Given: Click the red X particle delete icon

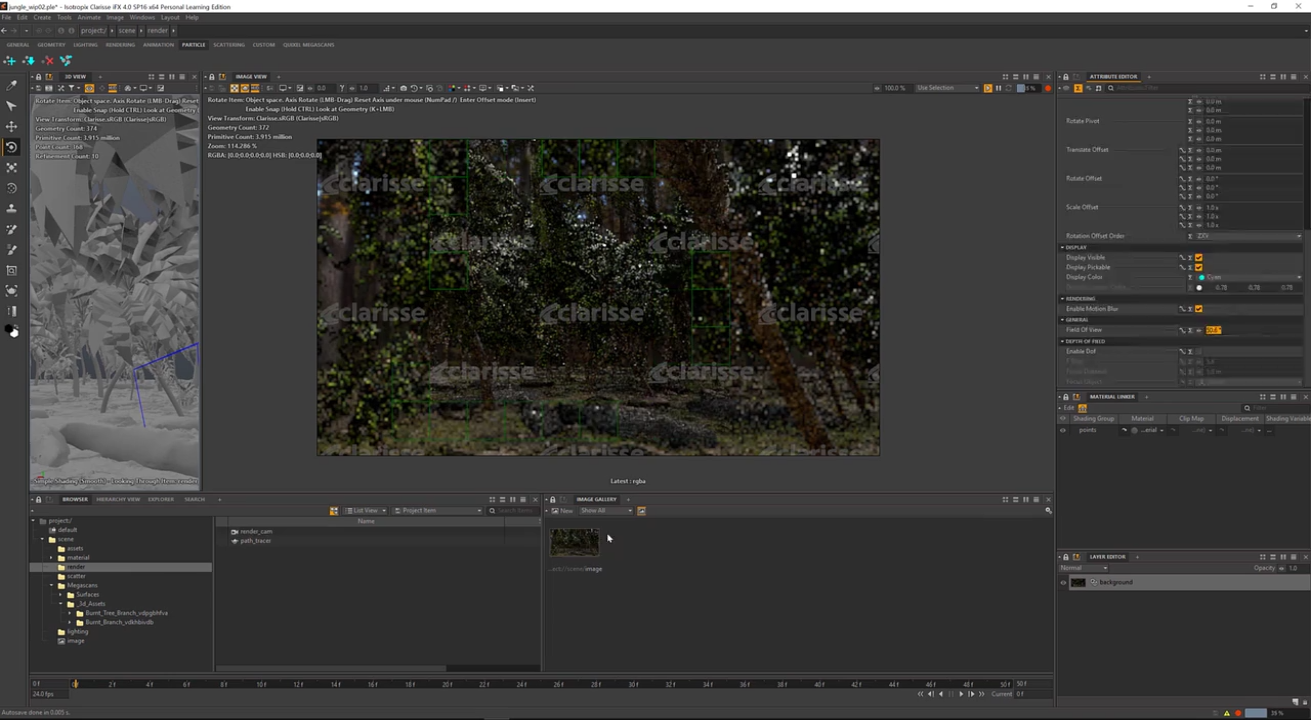Looking at the screenshot, I should tap(48, 61).
